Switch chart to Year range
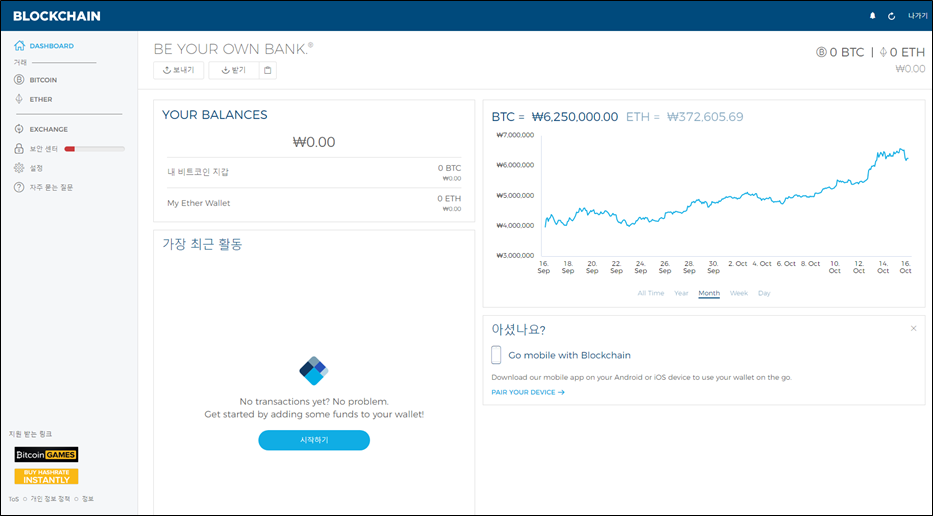The height and width of the screenshot is (516, 933). (x=681, y=293)
